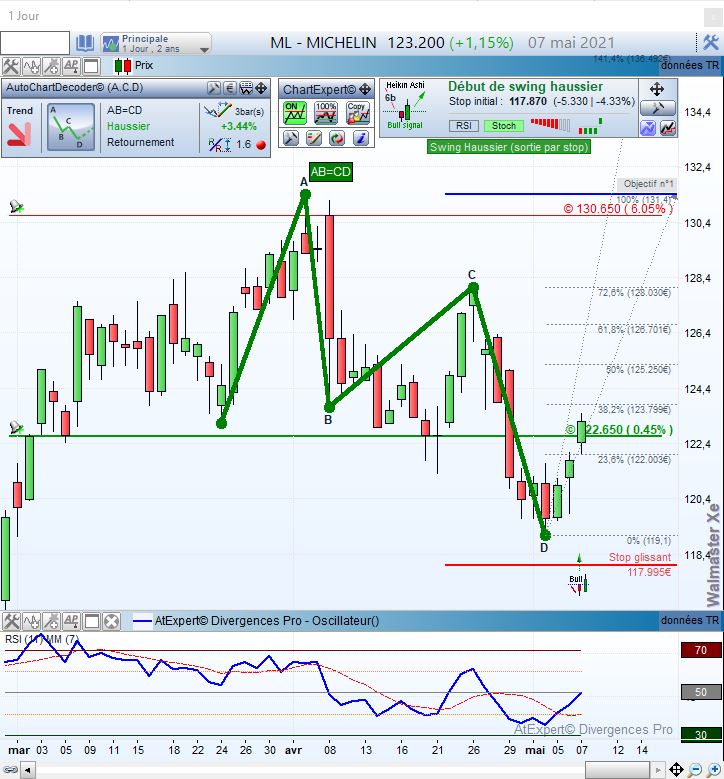Click the 122.650 (0.45%) alert label
The height and width of the screenshot is (779, 724).
pos(619,429)
